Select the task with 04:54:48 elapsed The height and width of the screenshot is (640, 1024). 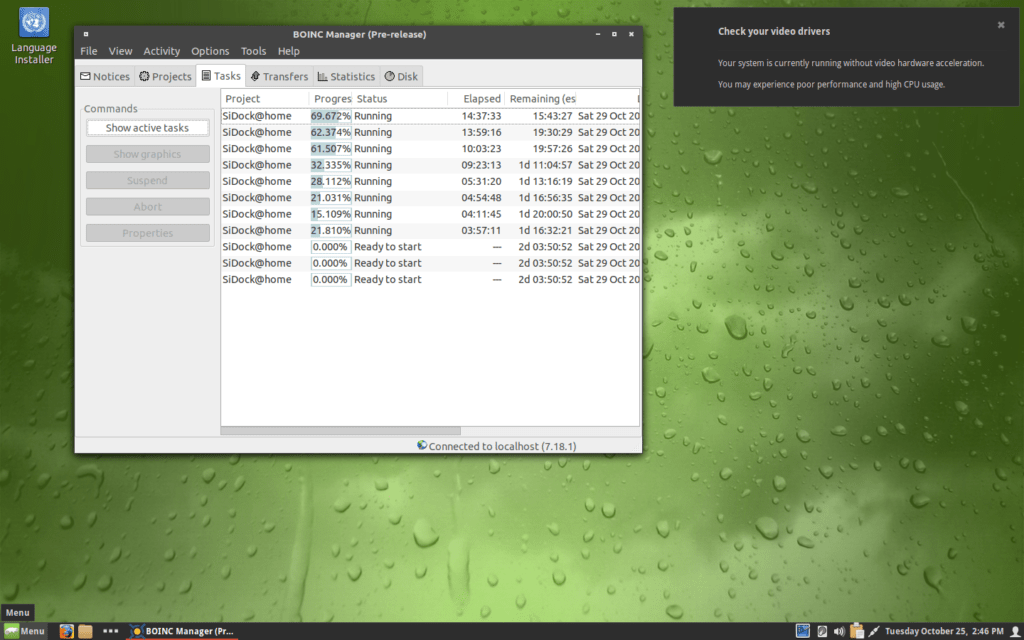click(430, 197)
